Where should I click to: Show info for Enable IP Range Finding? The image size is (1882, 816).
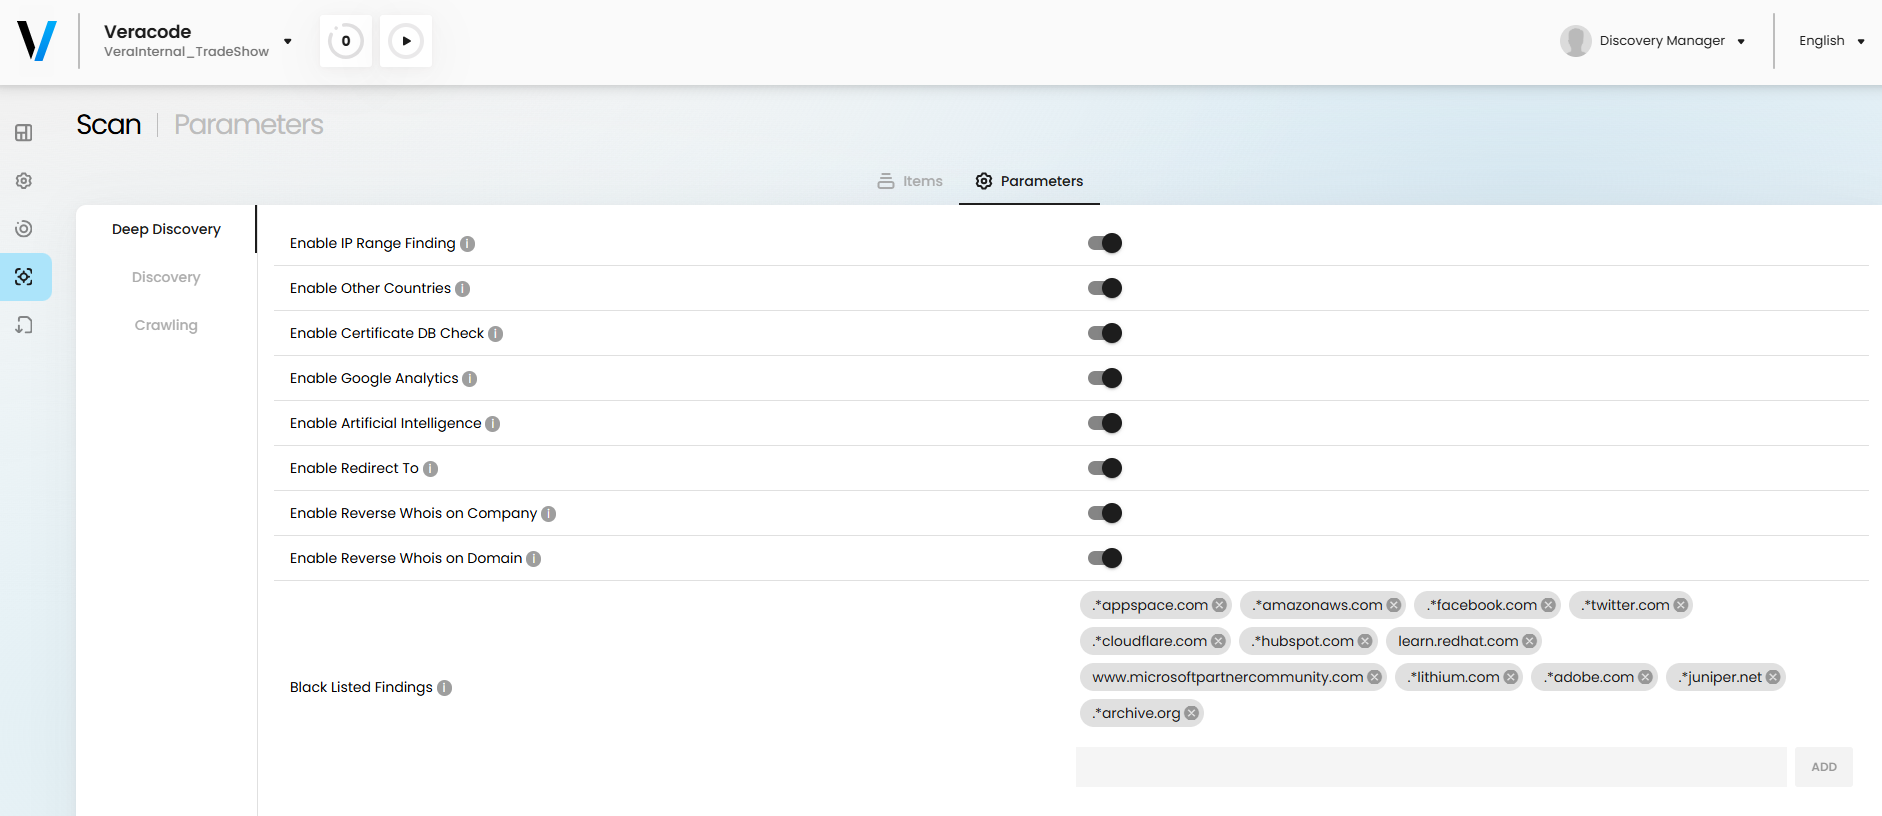(467, 244)
